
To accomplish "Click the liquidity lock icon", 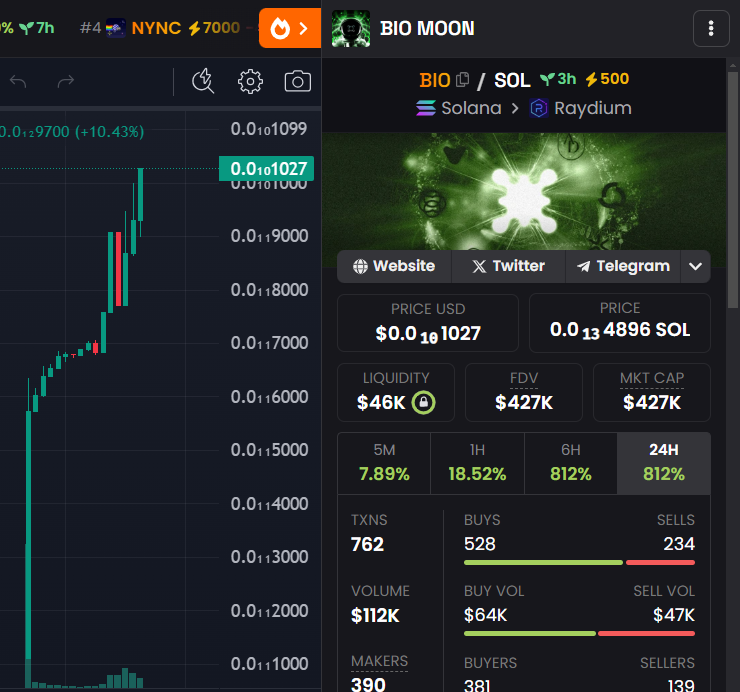I will point(423,403).
